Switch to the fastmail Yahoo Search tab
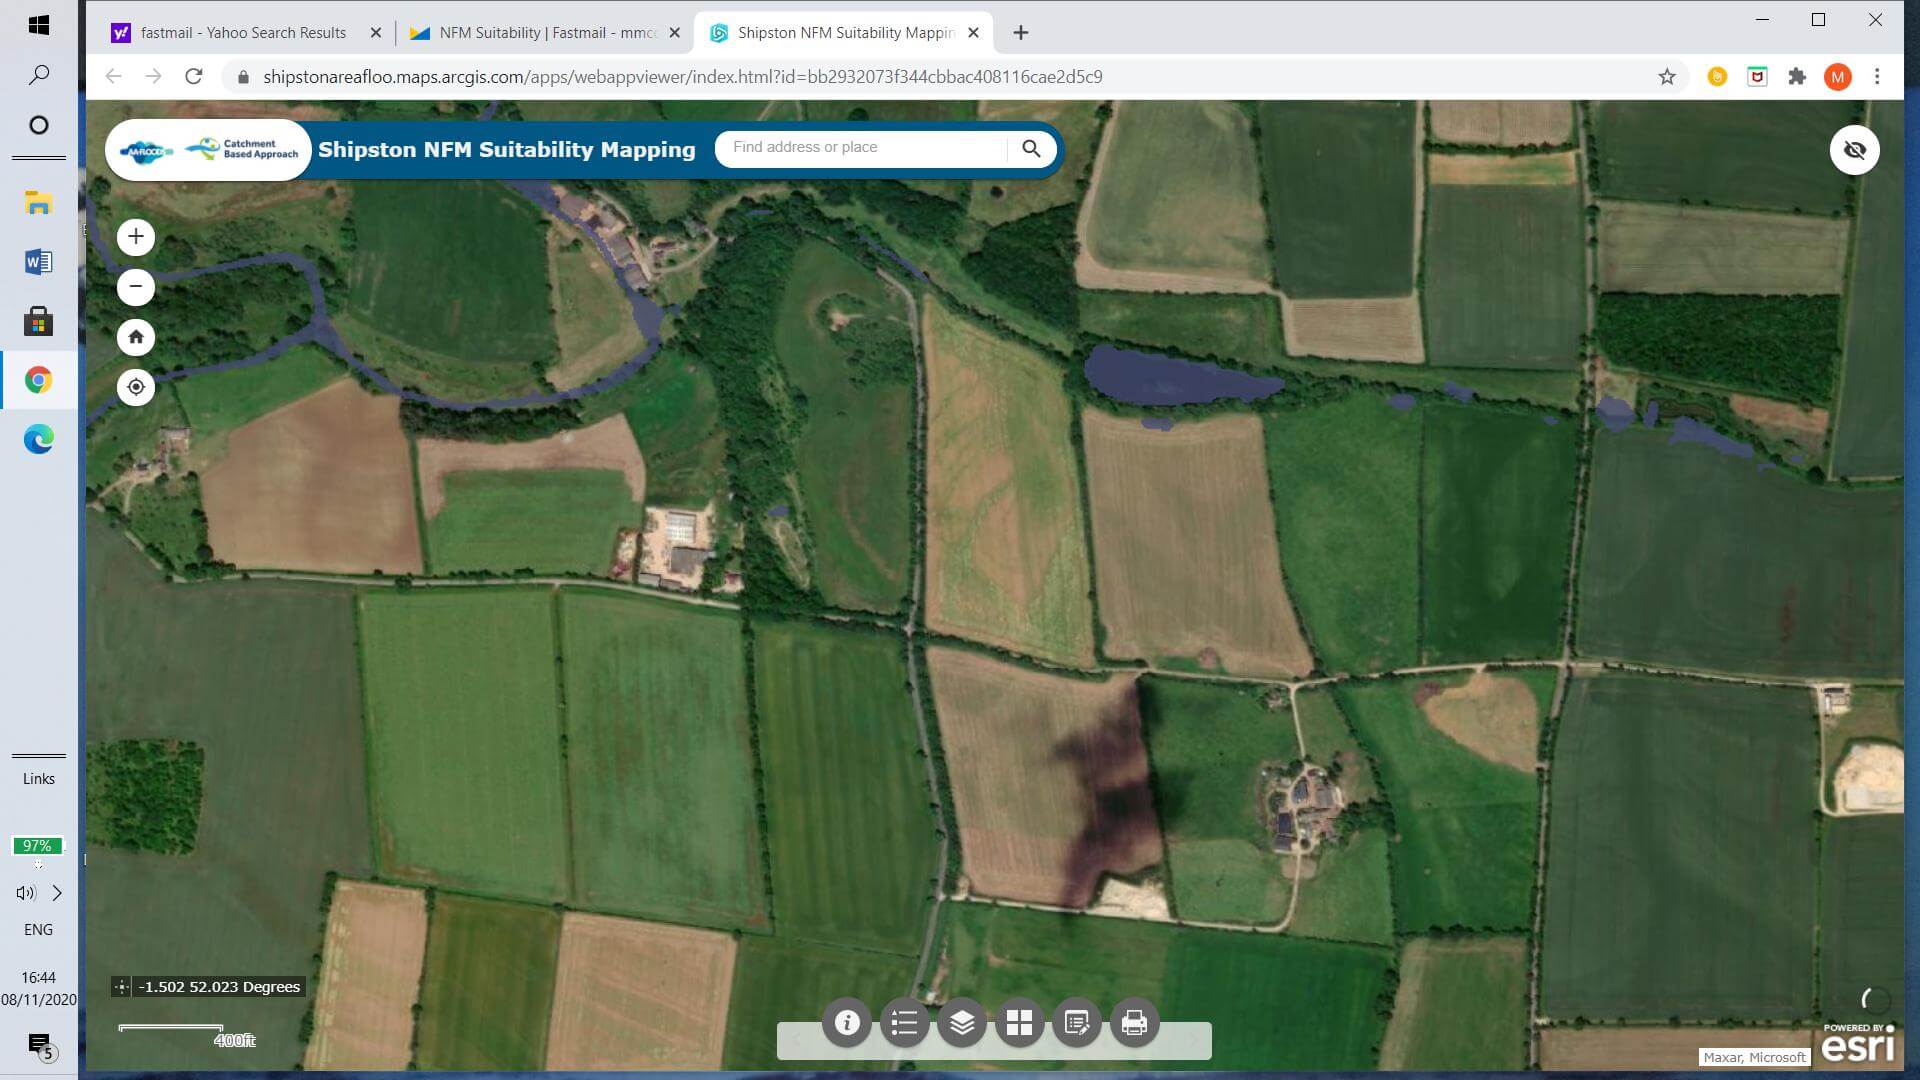1920x1080 pixels. [x=243, y=33]
